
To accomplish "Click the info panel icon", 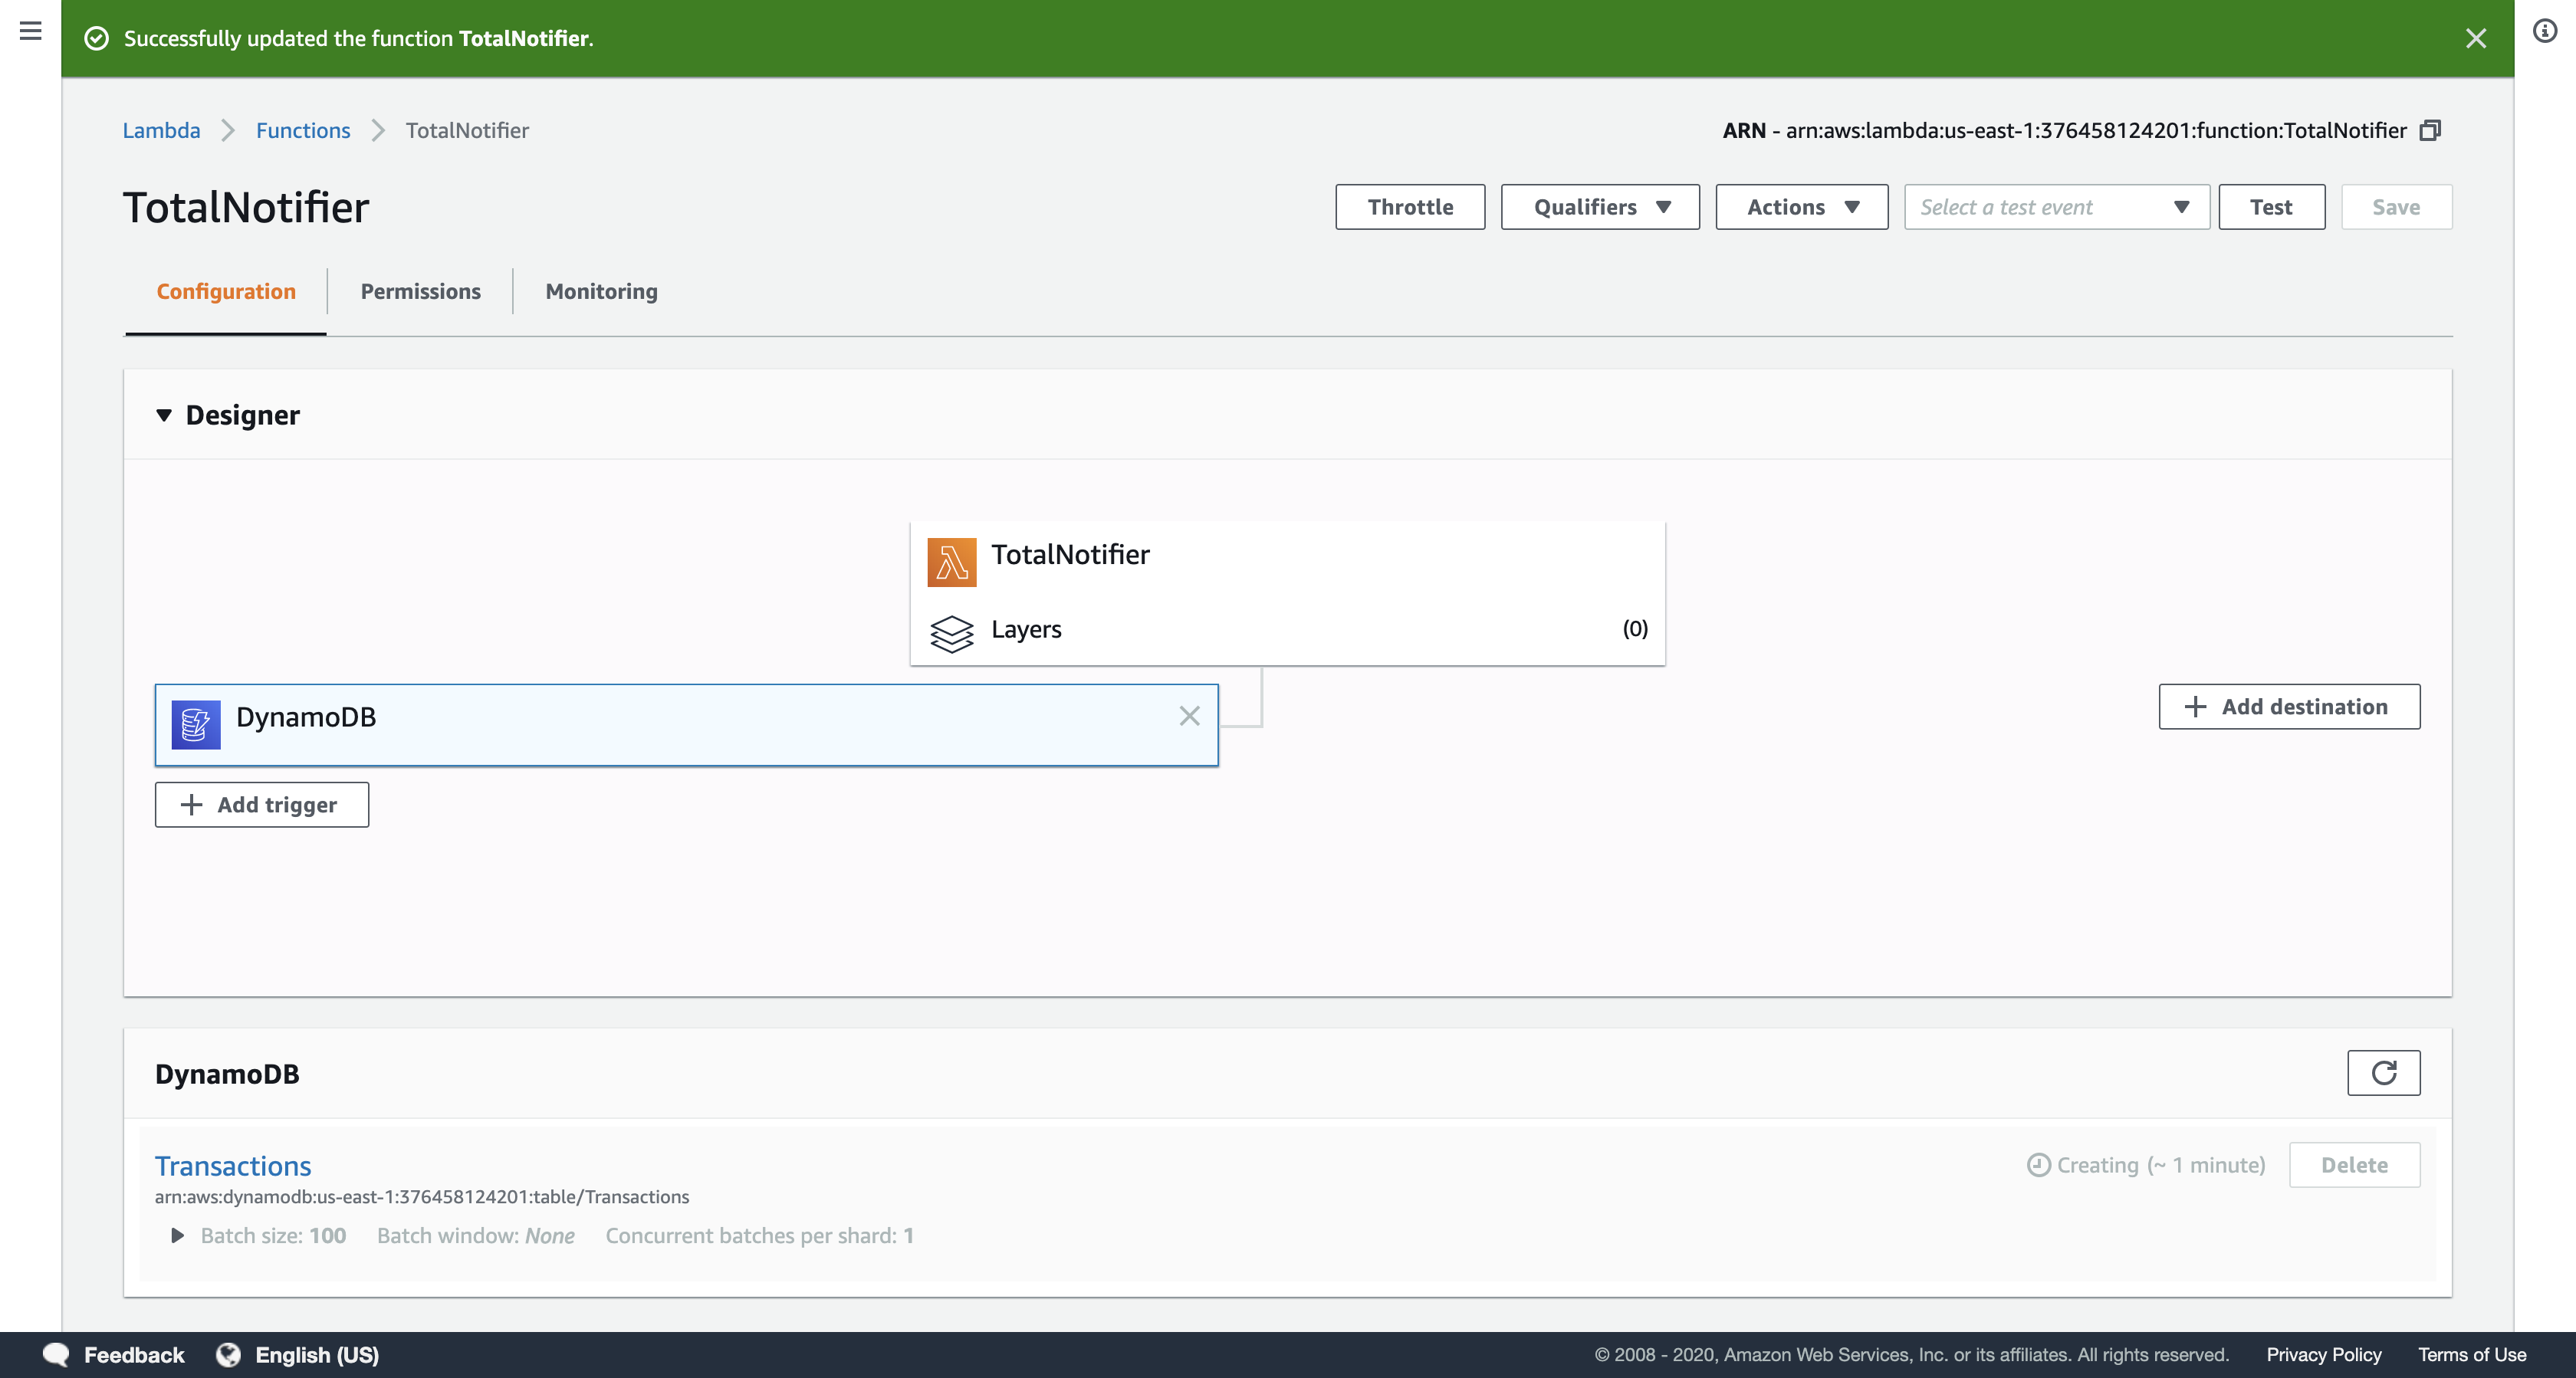I will pyautogui.click(x=2545, y=31).
